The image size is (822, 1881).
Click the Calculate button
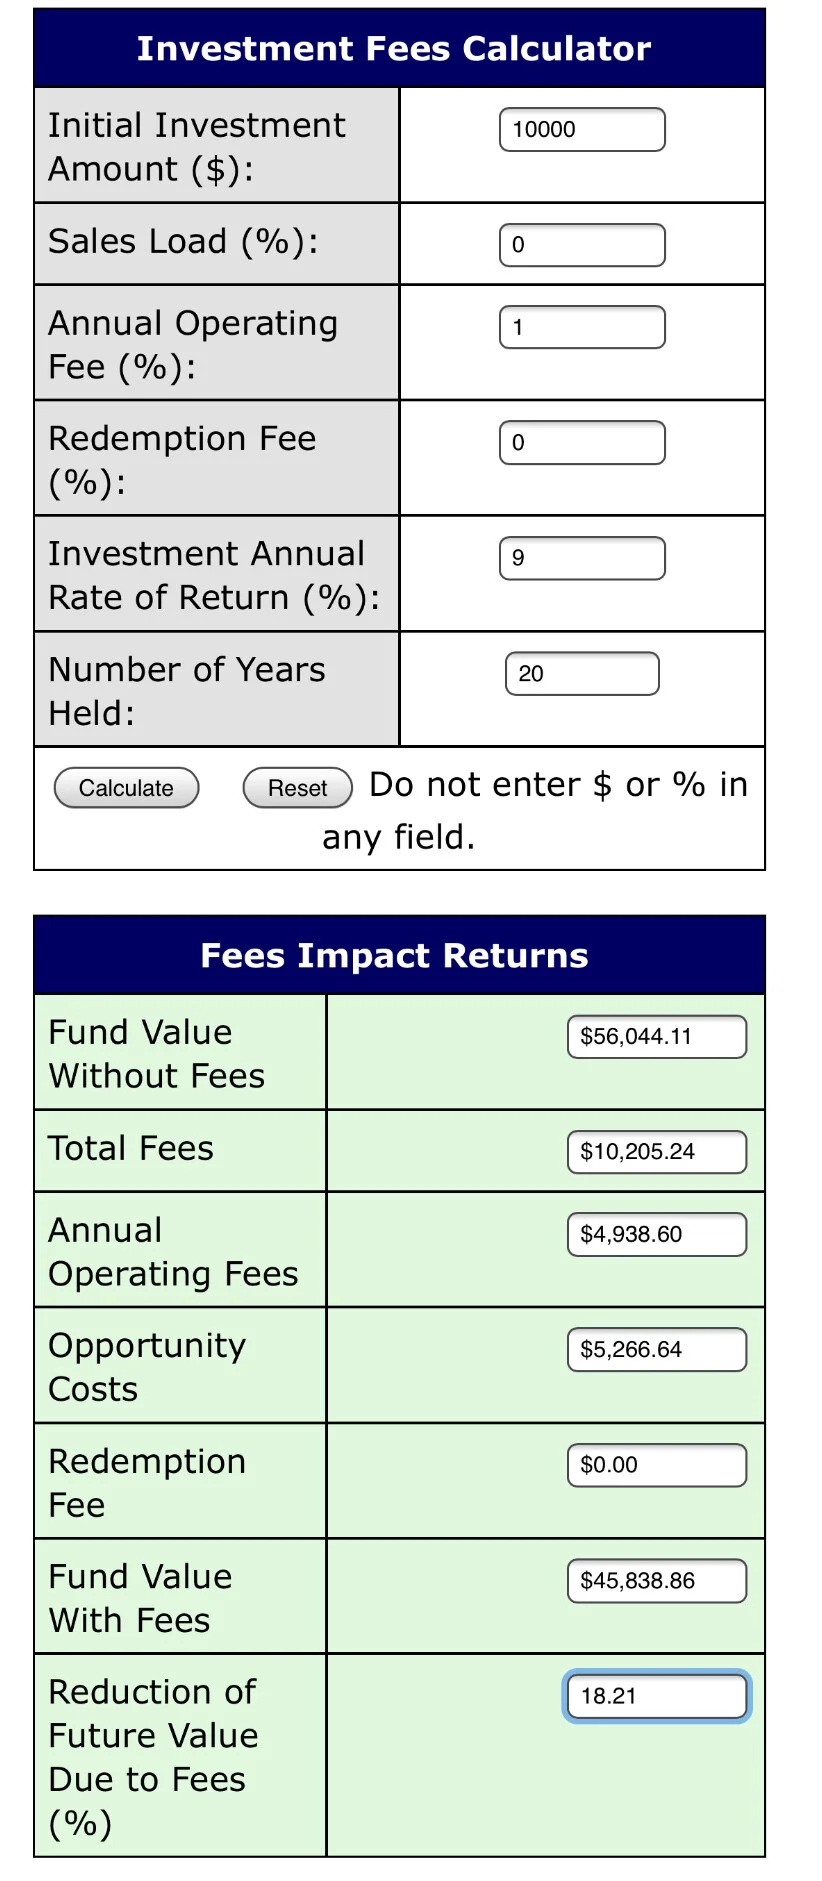pyautogui.click(x=126, y=788)
